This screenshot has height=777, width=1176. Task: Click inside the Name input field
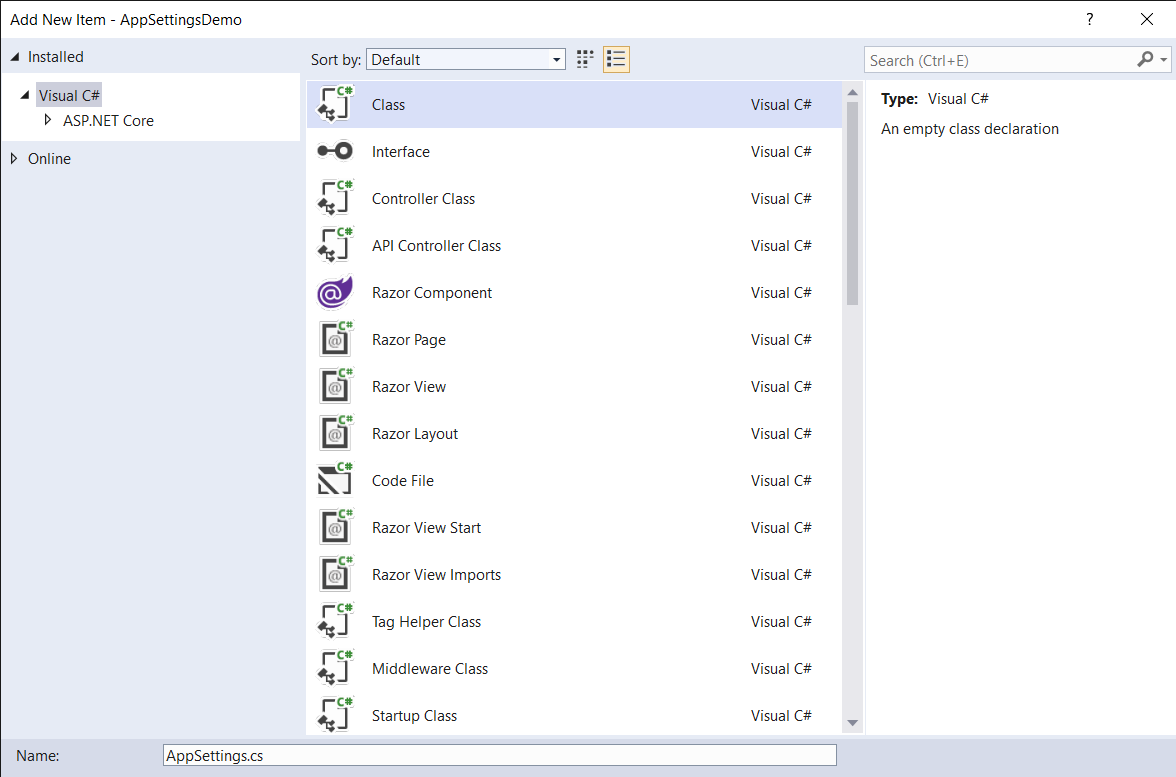pos(500,755)
